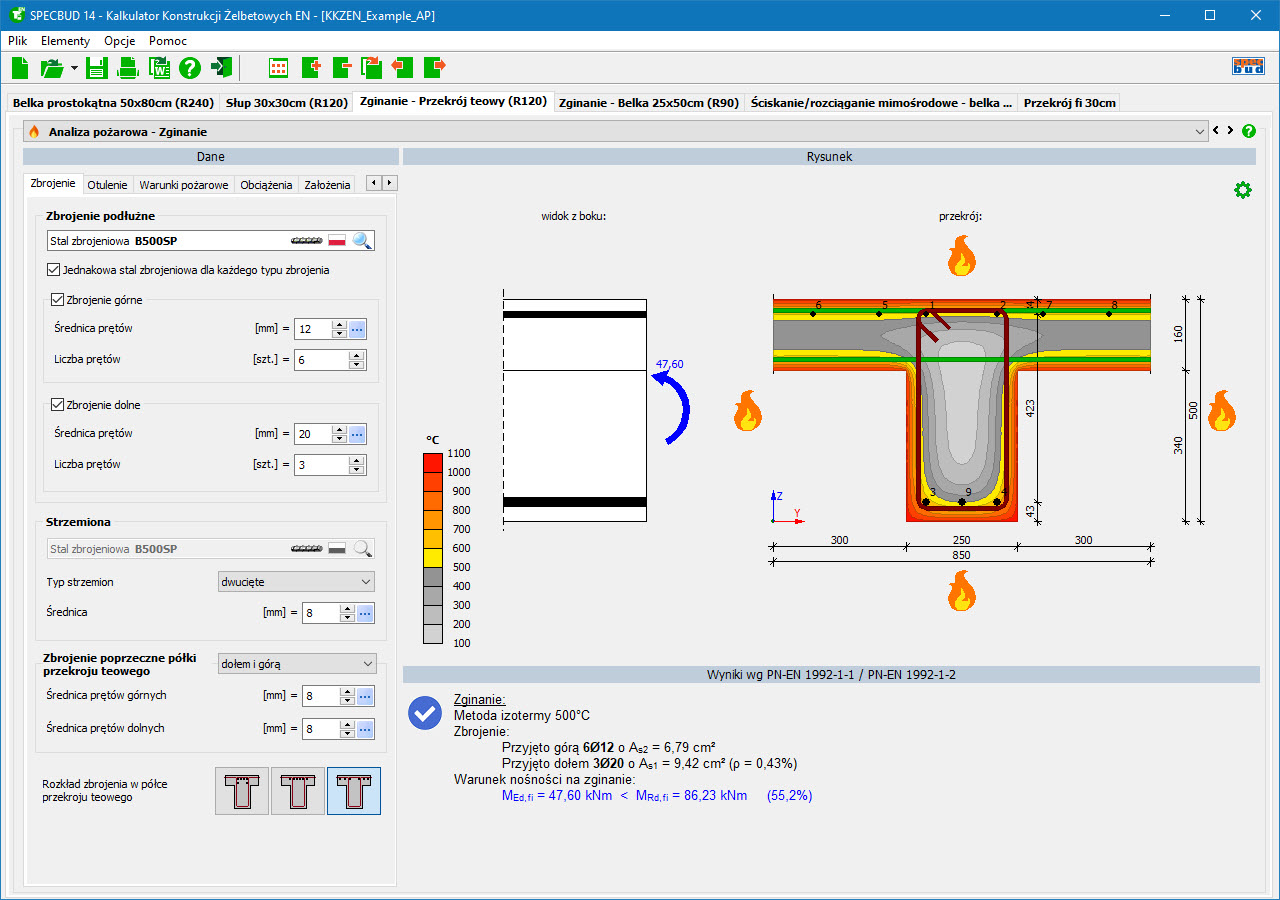Image resolution: width=1280 pixels, height=900 pixels.
Task: Click the bottom bars count input field
Action: tap(320, 465)
